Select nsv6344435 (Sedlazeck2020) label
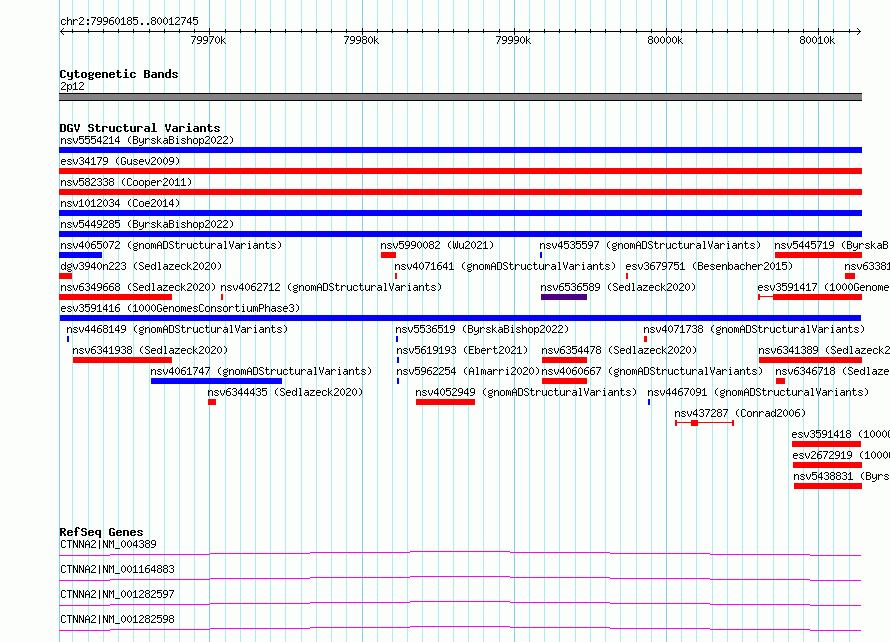This screenshot has width=890, height=642. pos(285,392)
